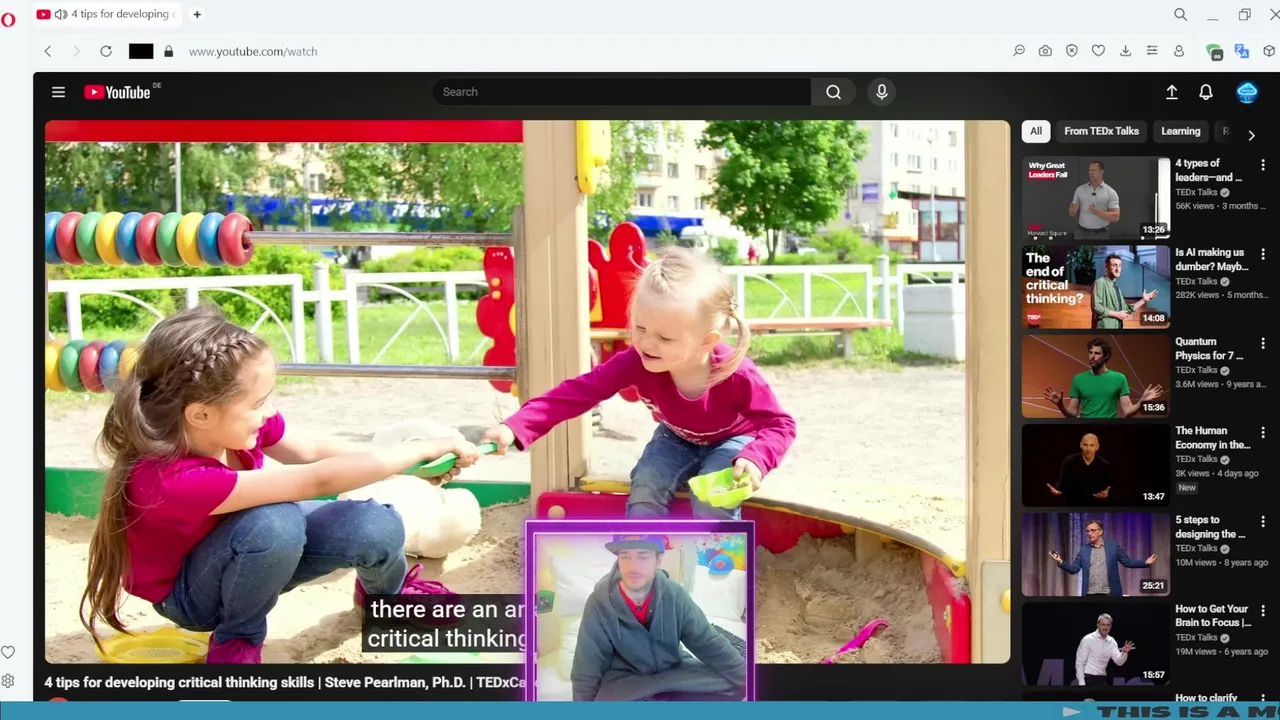Open thumbnail of 4 types of leaders video
1280x720 pixels.
pyautogui.click(x=1095, y=197)
